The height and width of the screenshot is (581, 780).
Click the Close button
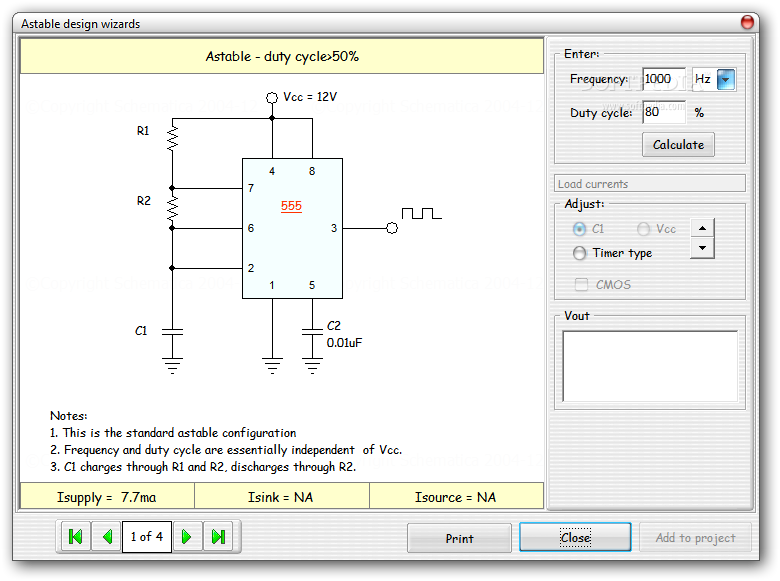575,537
